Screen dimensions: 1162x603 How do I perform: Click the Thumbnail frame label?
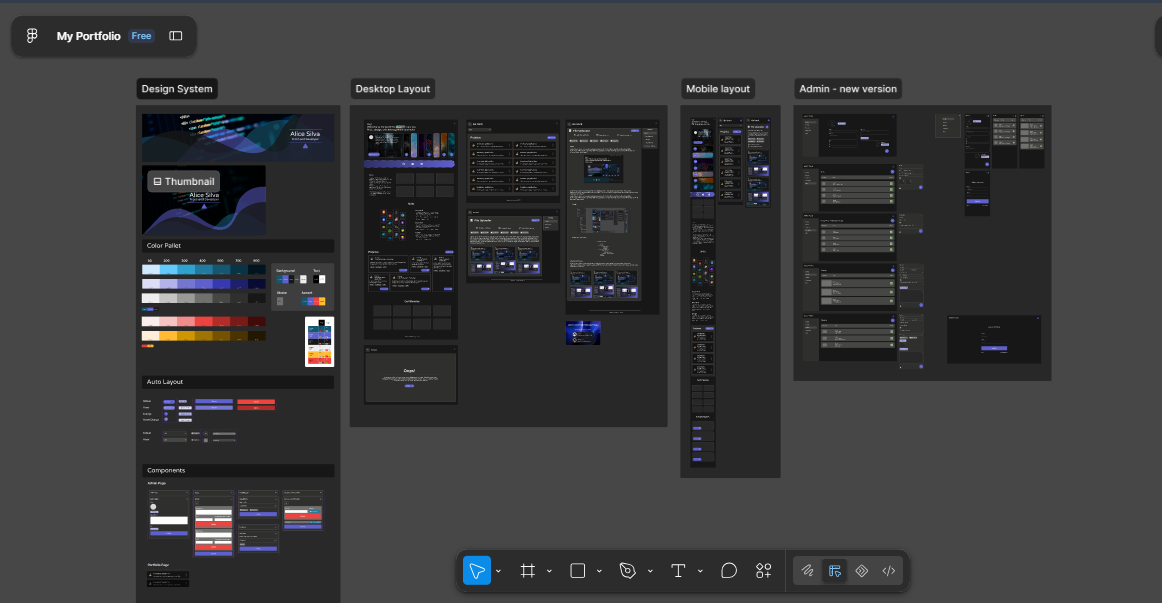point(184,181)
